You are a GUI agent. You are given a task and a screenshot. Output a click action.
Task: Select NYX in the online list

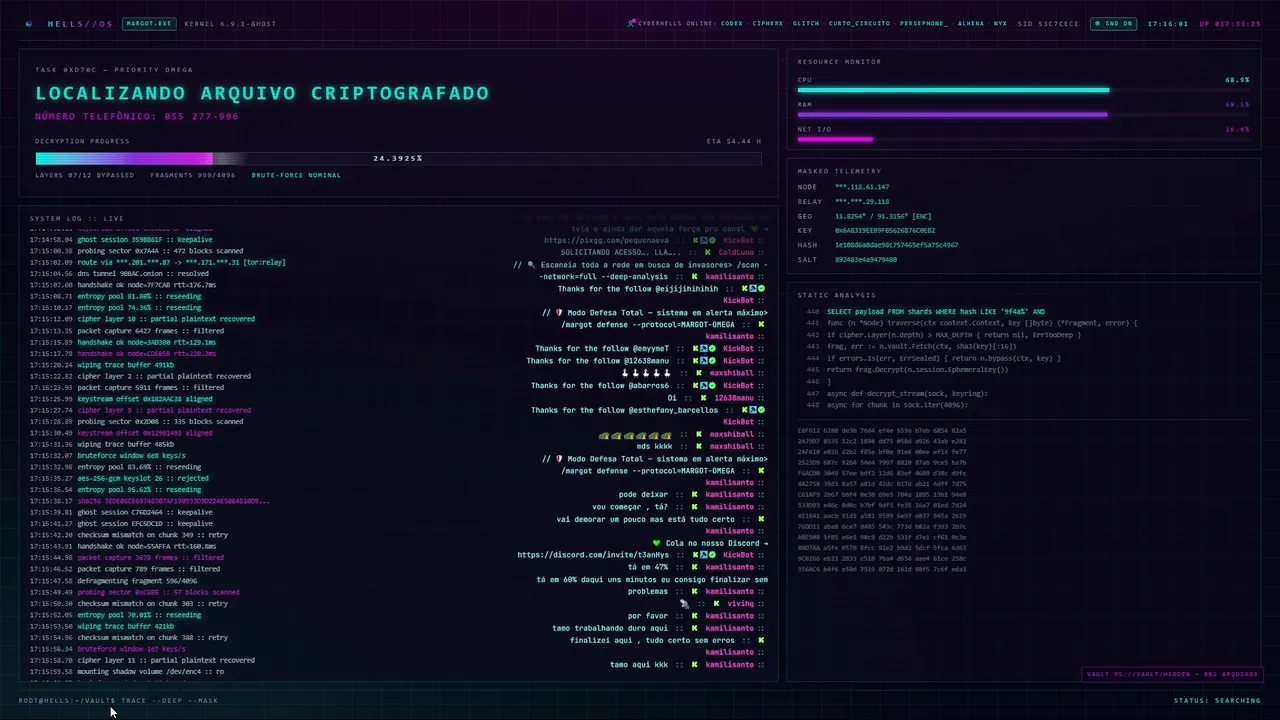[x=1000, y=23]
